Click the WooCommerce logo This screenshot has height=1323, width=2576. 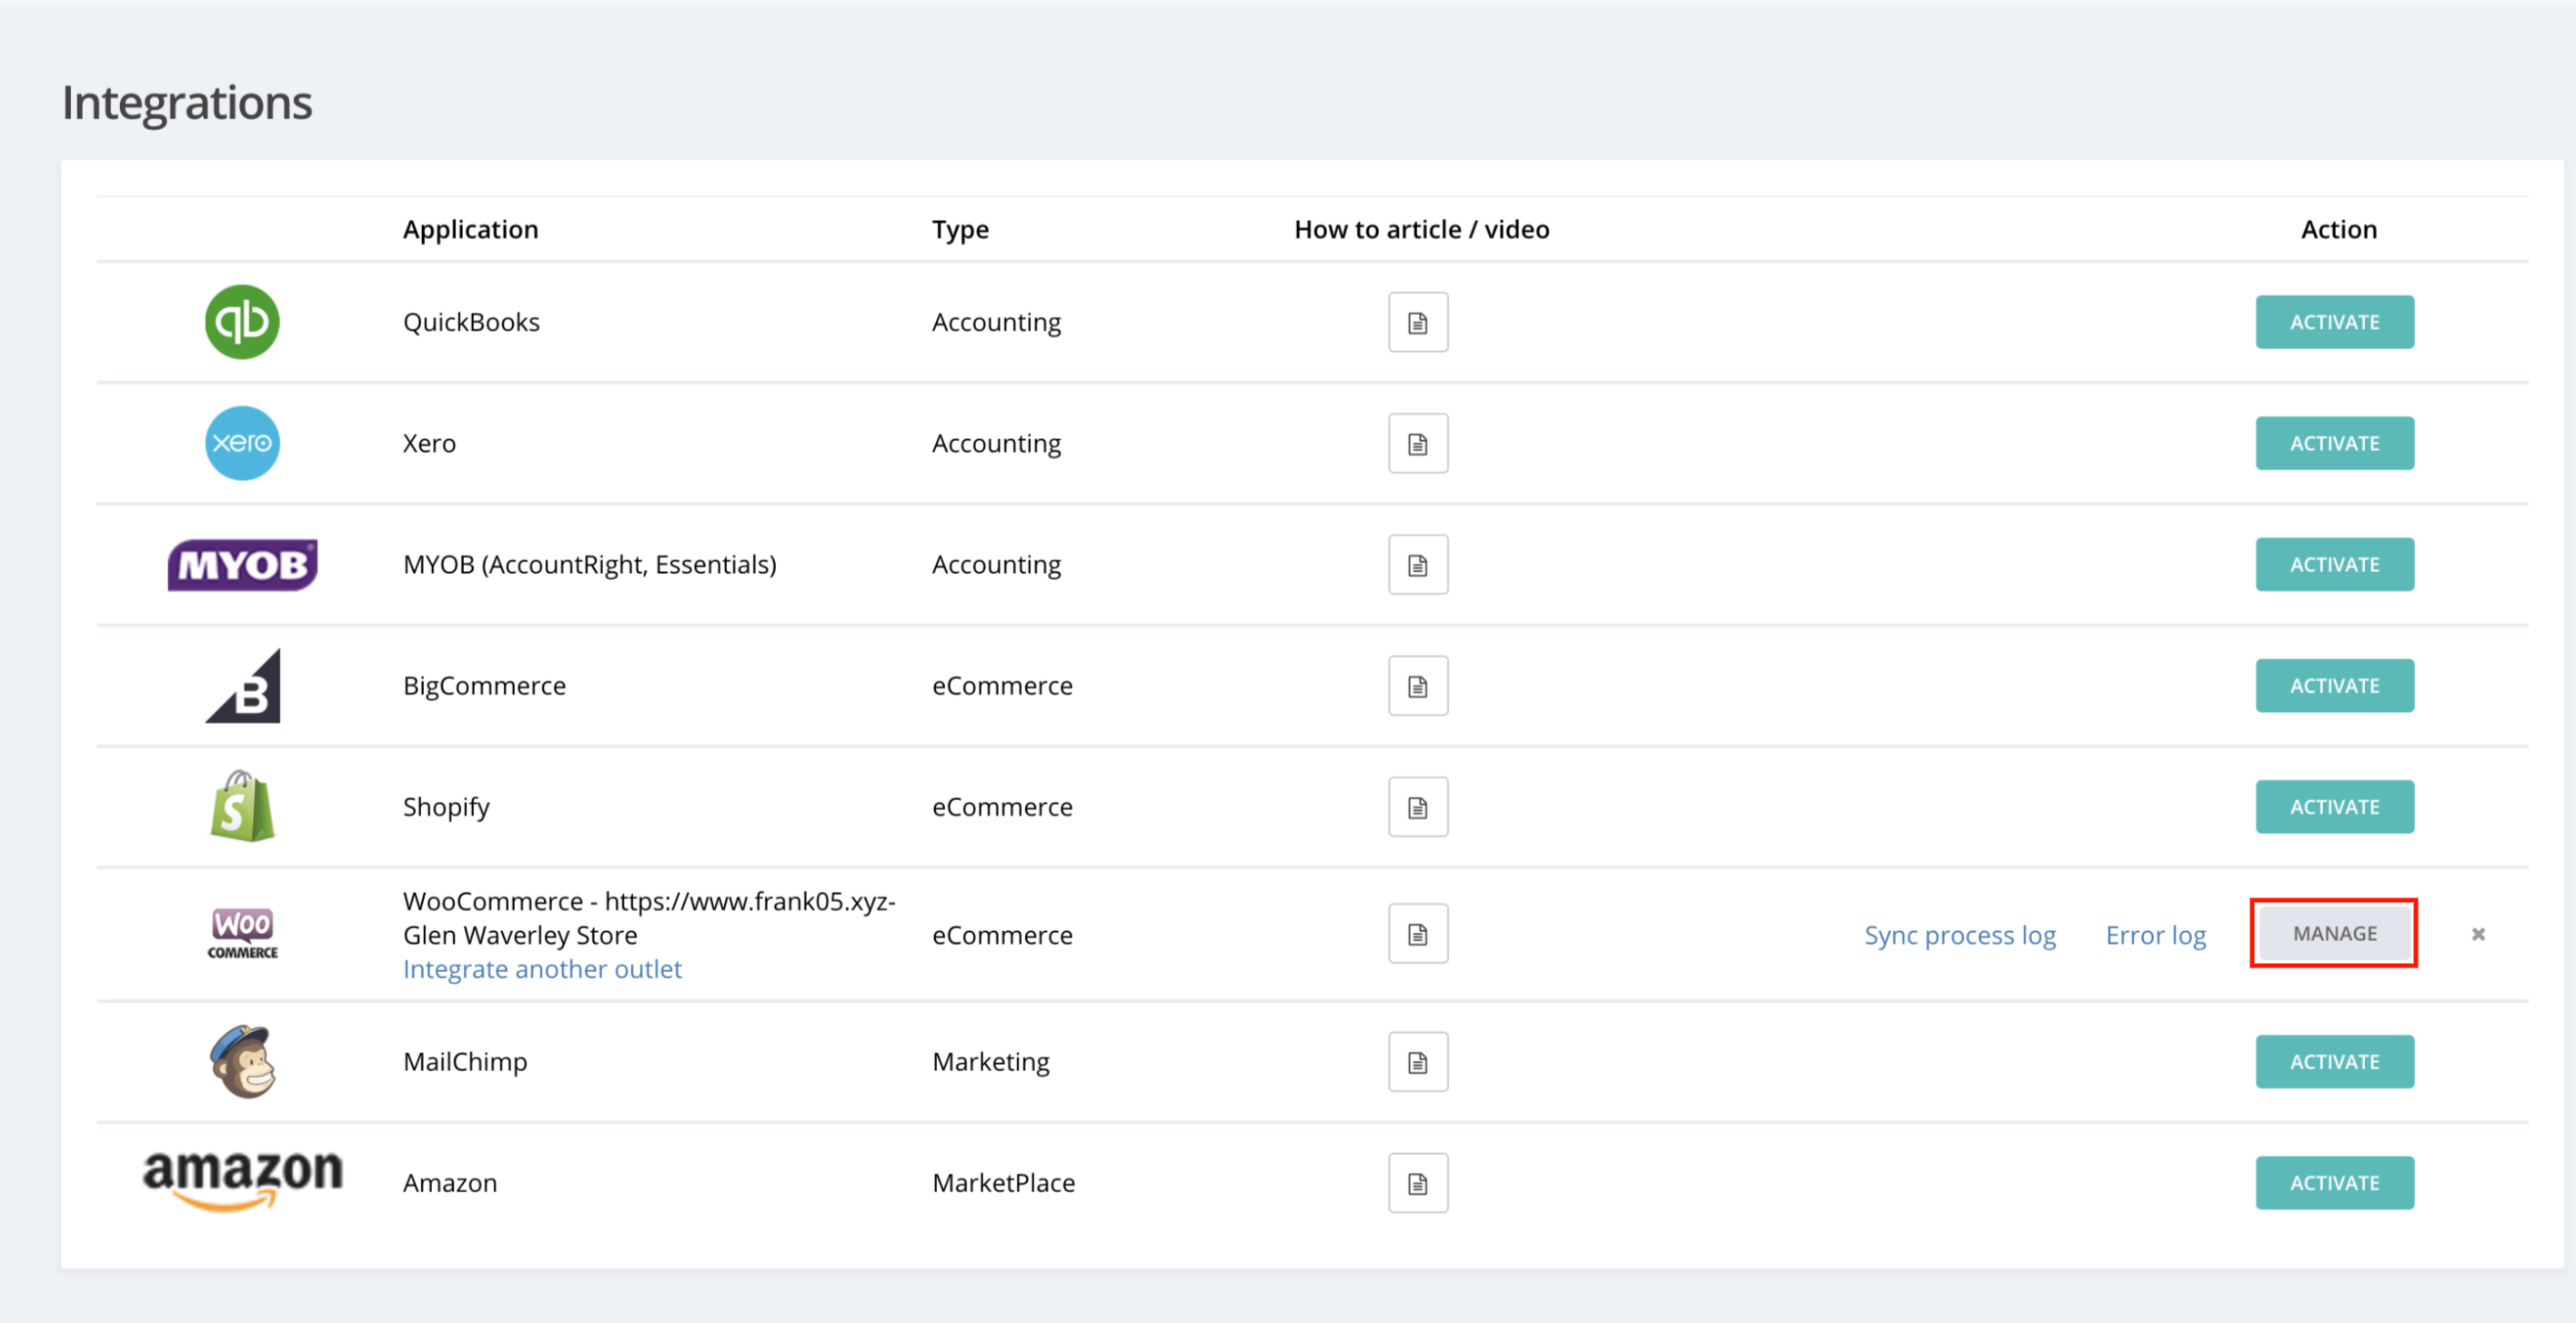click(242, 934)
